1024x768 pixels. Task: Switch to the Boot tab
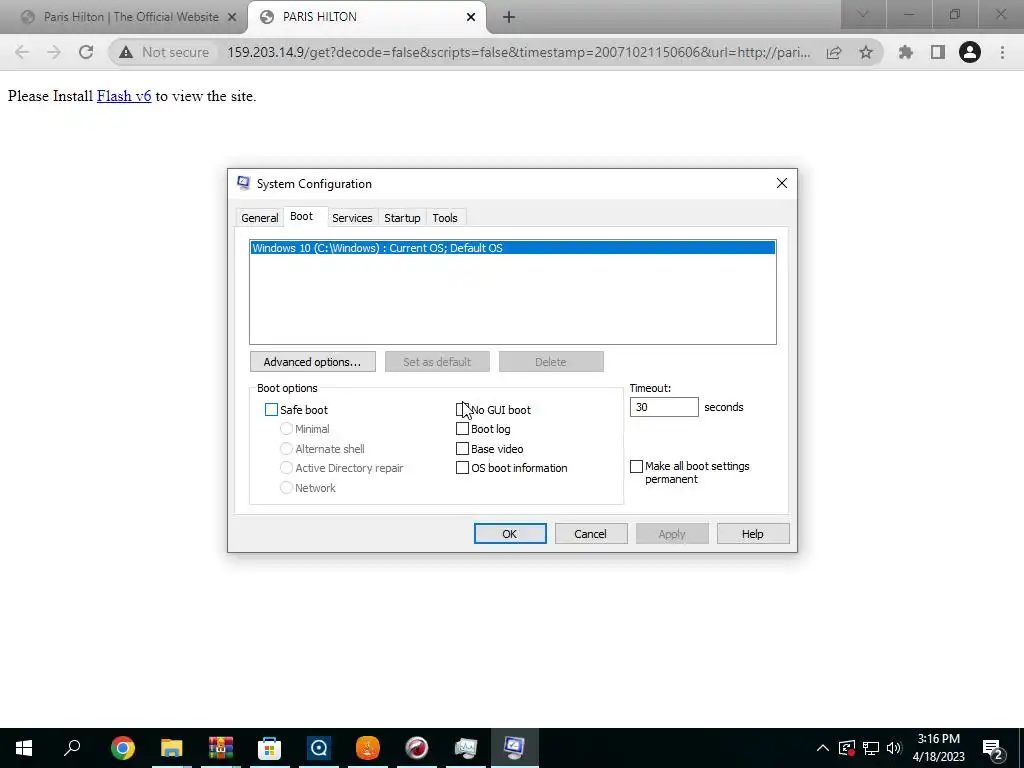coord(302,216)
